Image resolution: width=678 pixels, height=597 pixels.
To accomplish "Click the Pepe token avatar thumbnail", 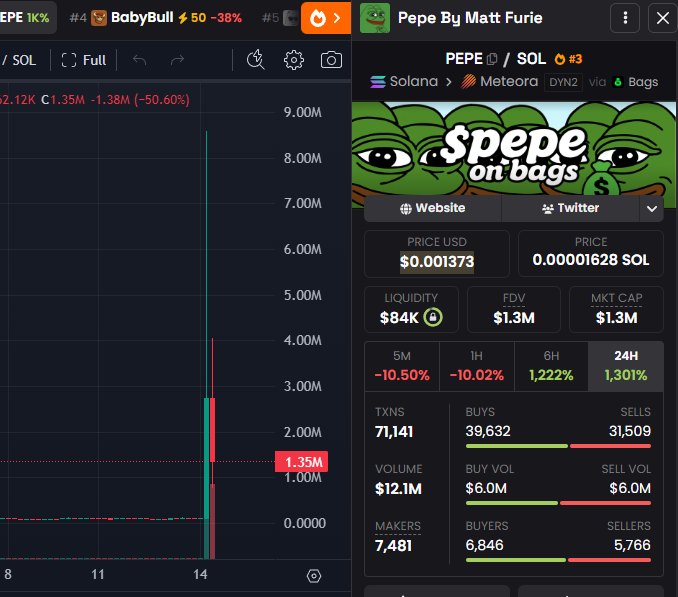I will click(x=375, y=18).
